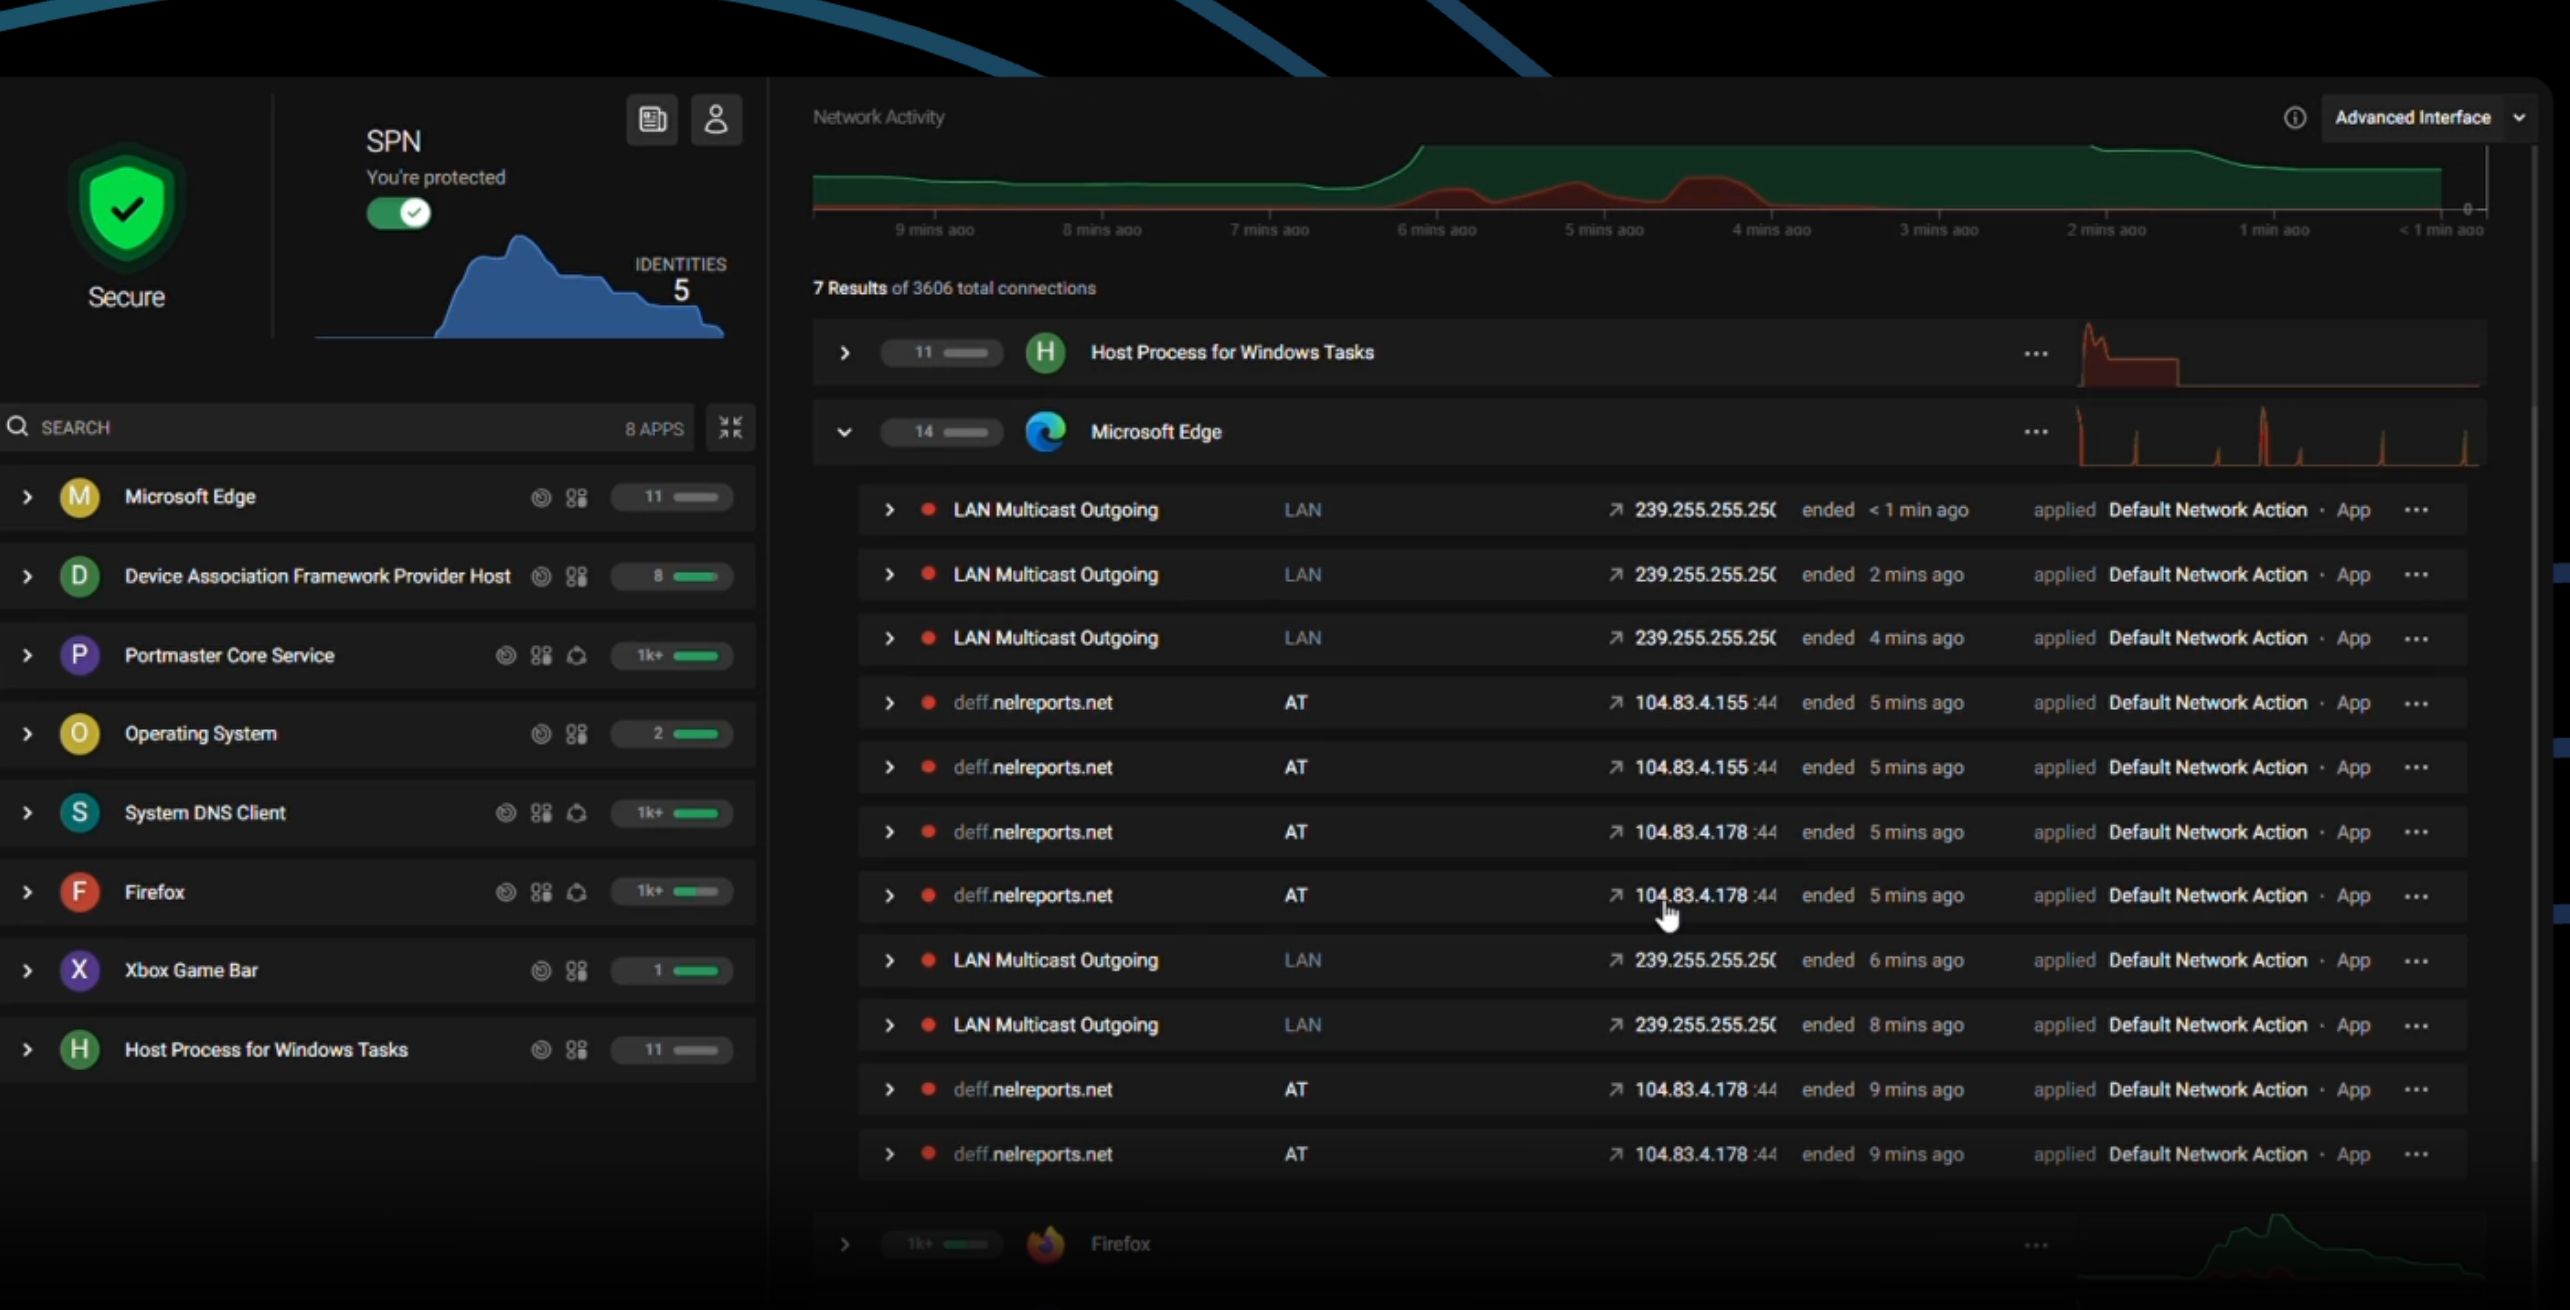The width and height of the screenshot is (2570, 1310).
Task: Expand Portmaster Core Service in sidebar
Action: pos(27,655)
